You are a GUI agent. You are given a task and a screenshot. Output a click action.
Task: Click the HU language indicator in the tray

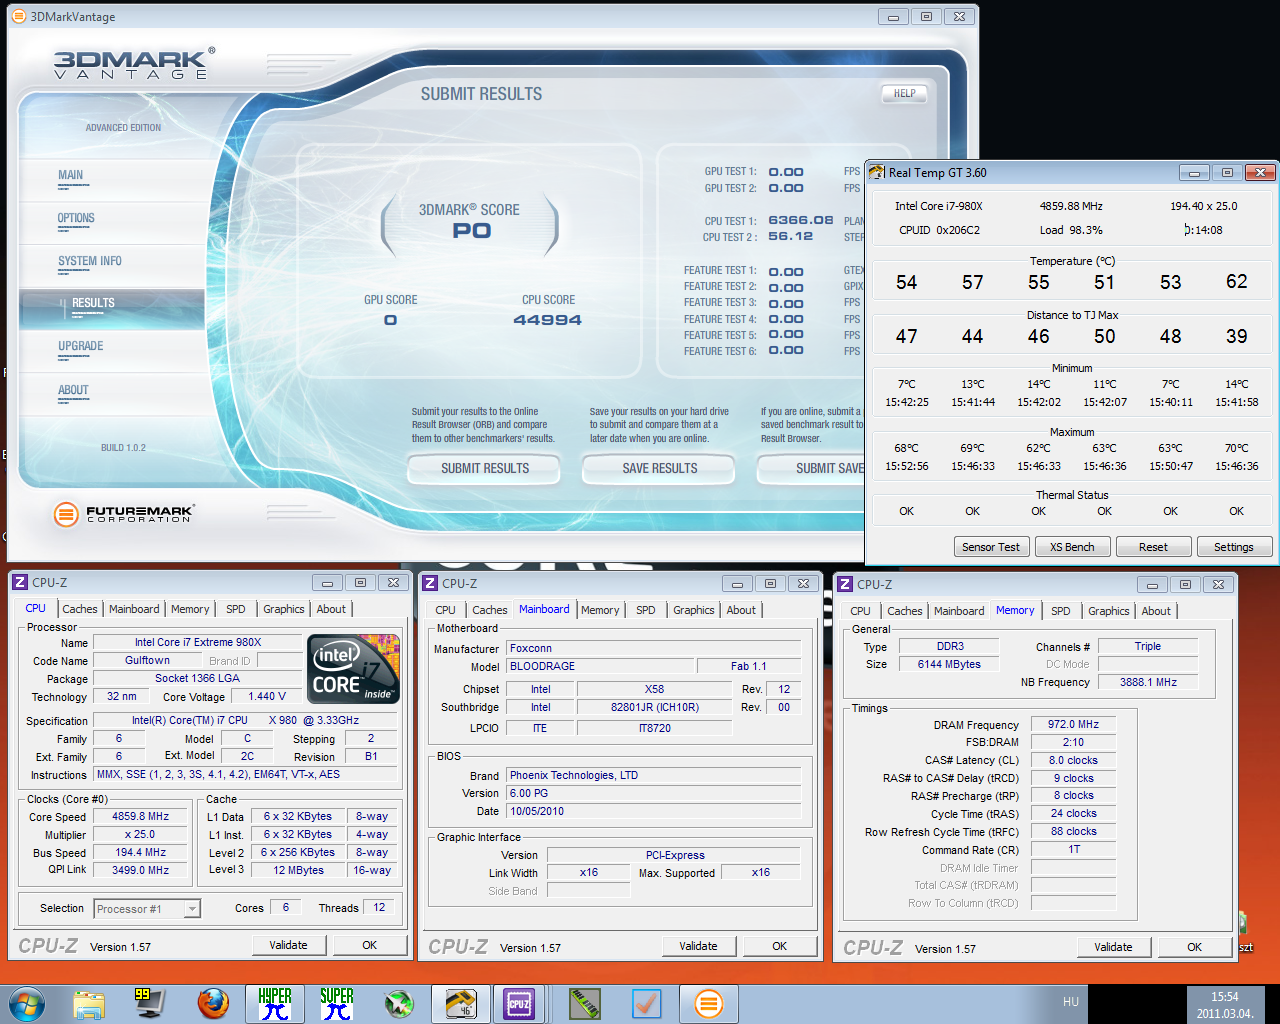[x=1071, y=1002]
